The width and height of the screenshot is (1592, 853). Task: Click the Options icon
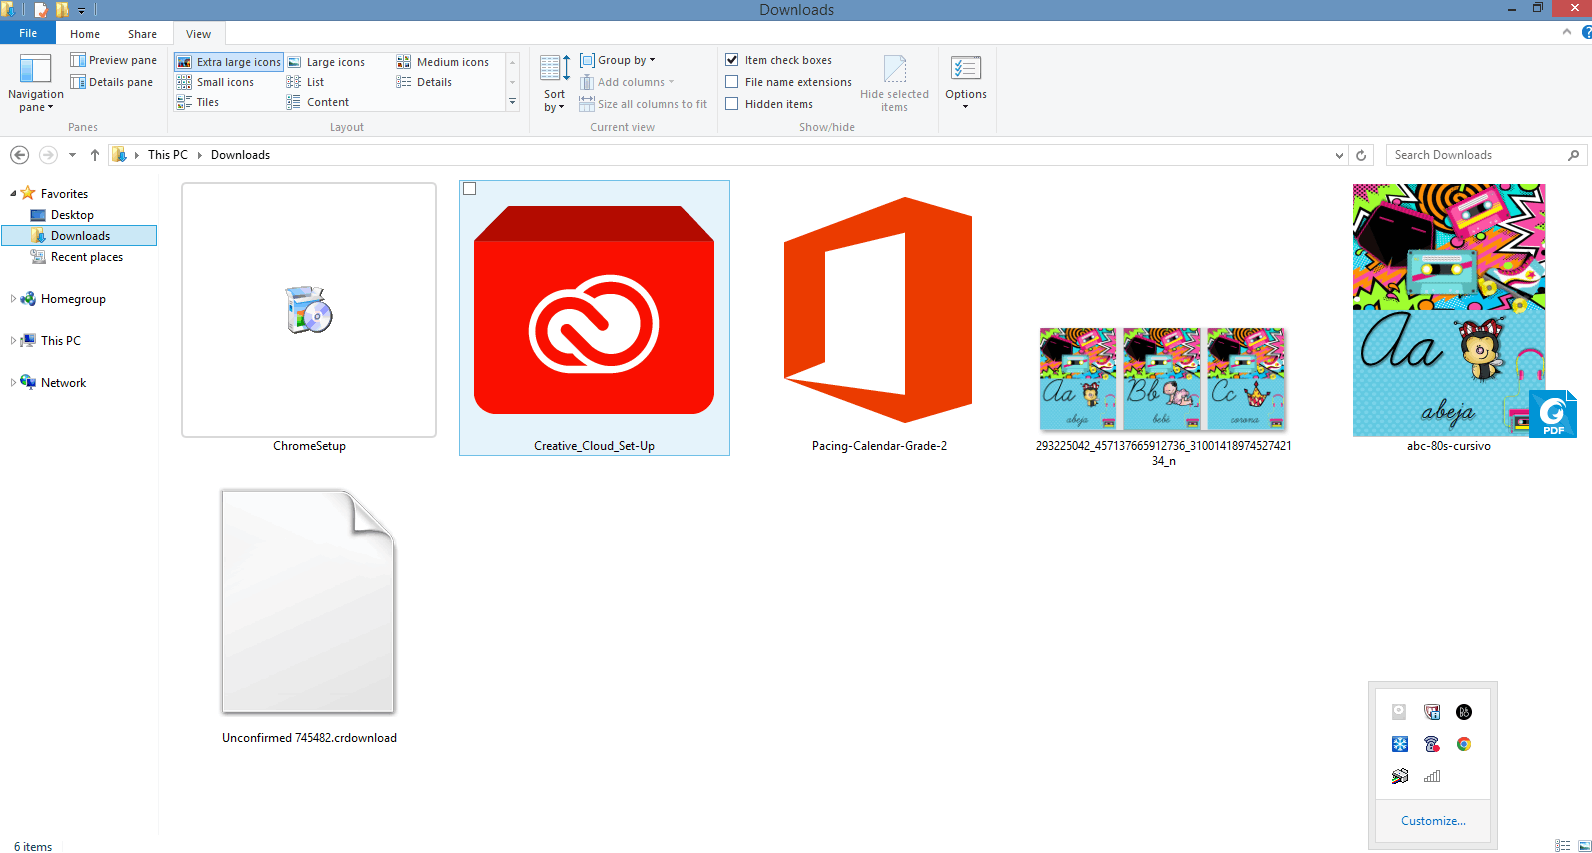966,68
